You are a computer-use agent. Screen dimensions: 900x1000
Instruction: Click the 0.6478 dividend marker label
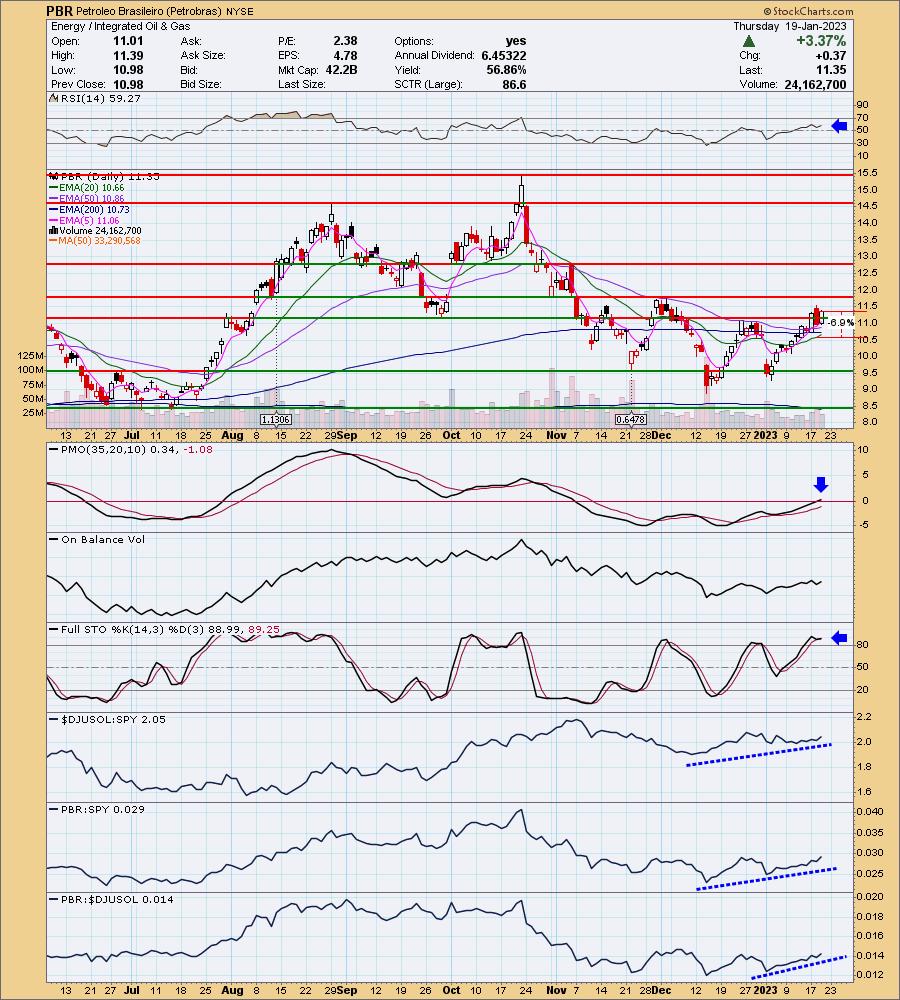(x=630, y=420)
